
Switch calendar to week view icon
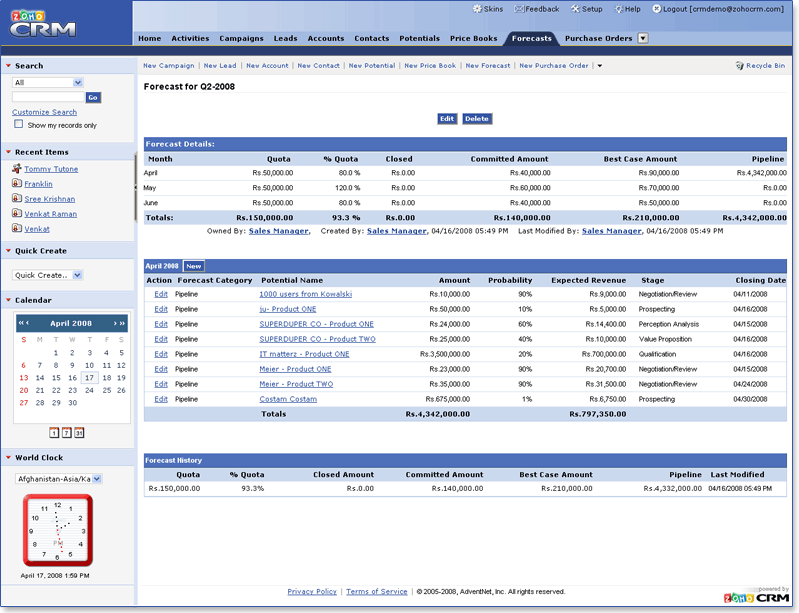coord(66,432)
